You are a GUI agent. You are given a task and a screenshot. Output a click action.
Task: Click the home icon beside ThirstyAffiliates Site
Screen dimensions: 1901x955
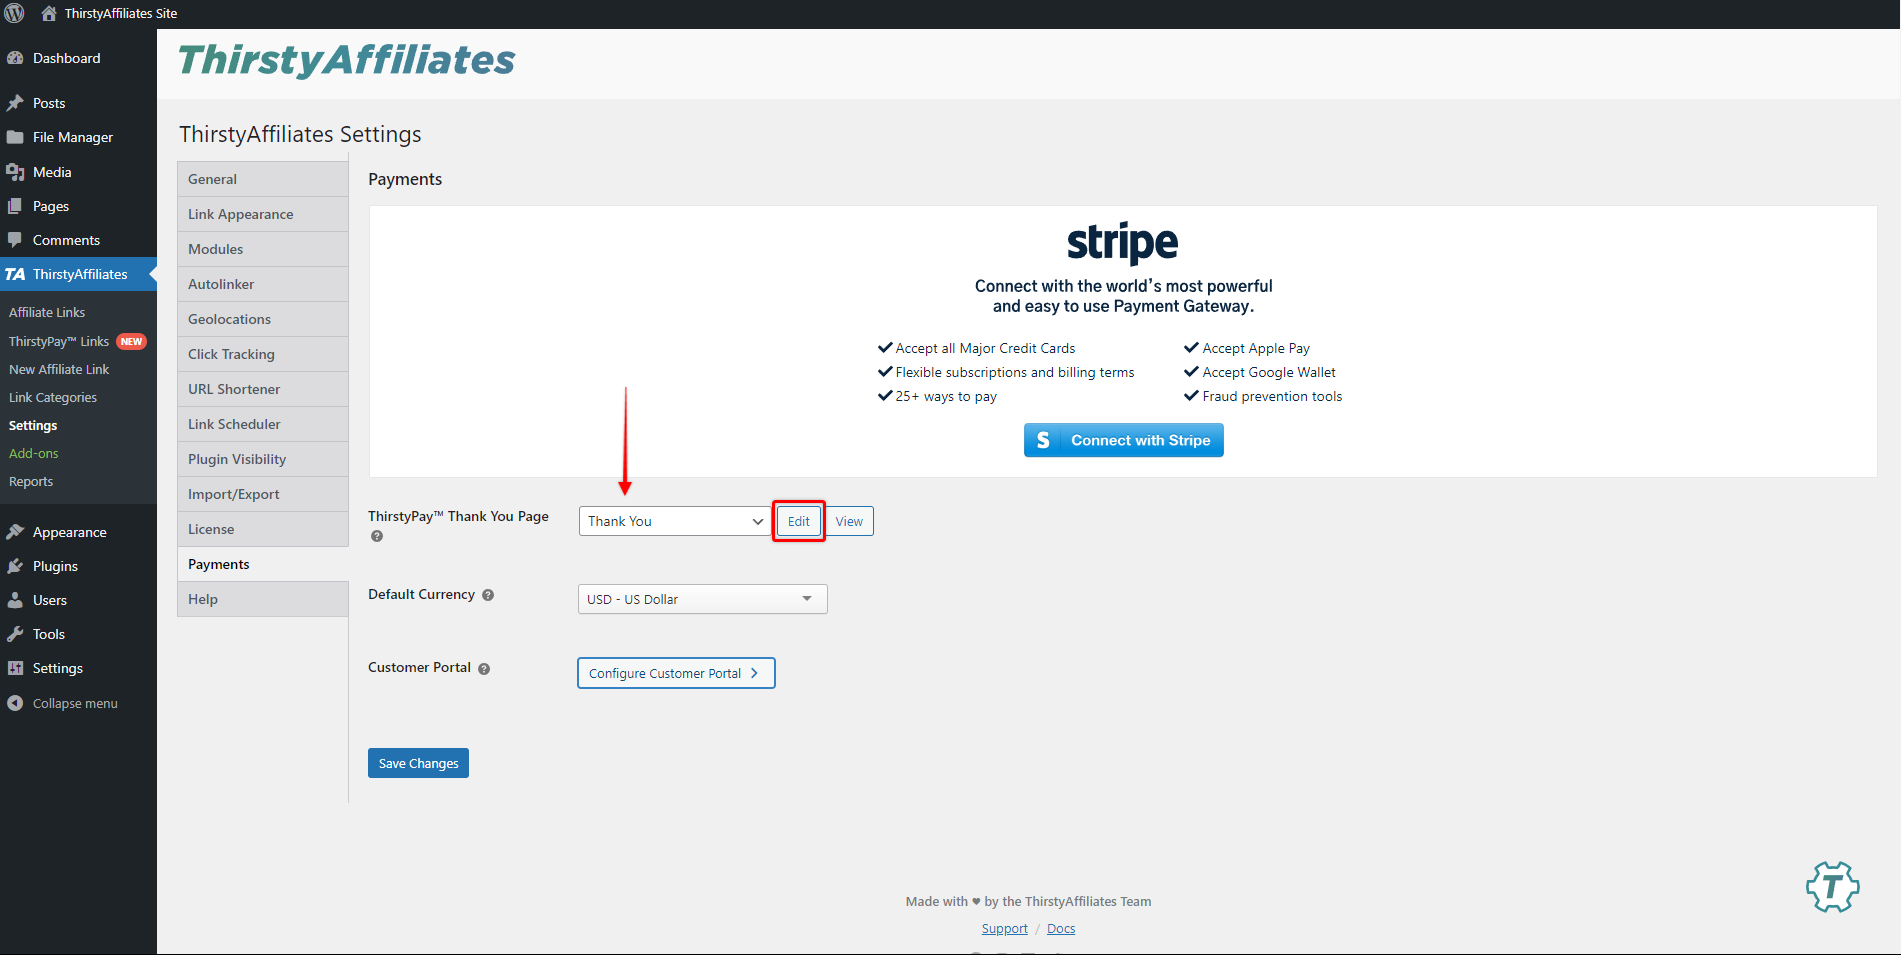pyautogui.click(x=49, y=14)
